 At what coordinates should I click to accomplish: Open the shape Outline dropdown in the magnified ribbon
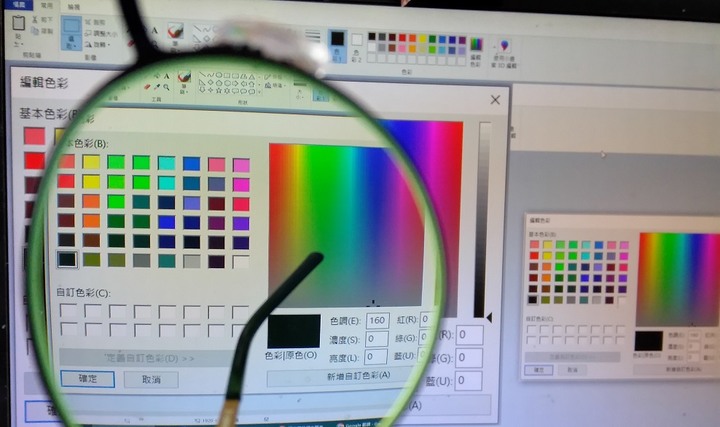point(275,77)
